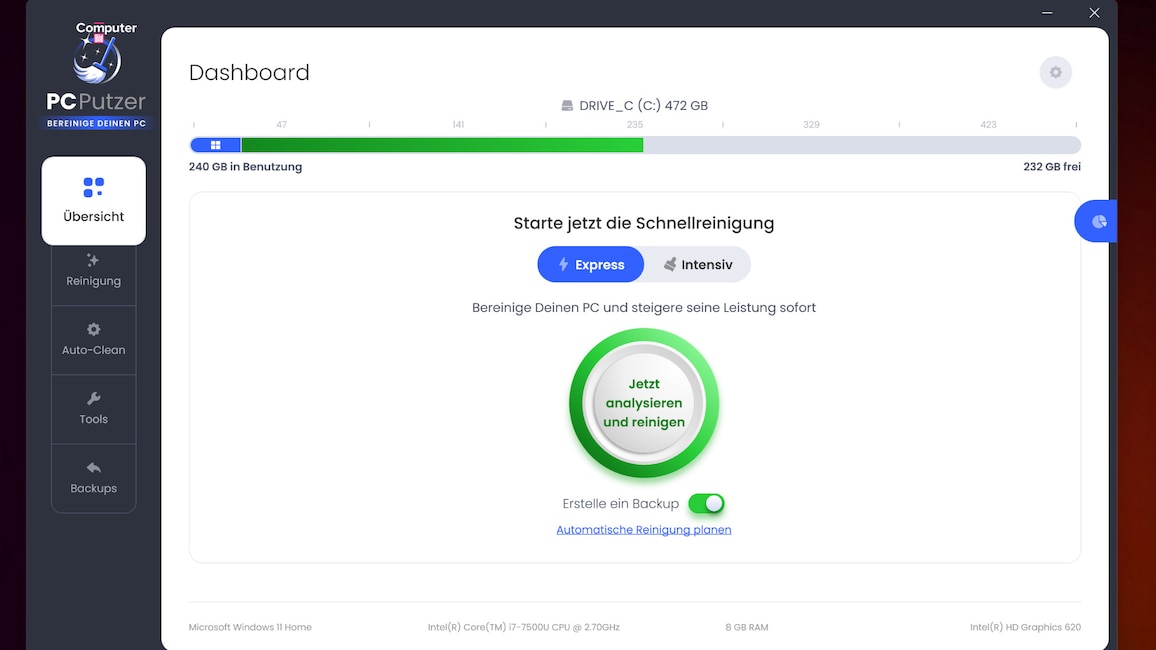1156x650 pixels.
Task: Click the DRIVE_C (C:) 472 GB label
Action: tap(644, 105)
